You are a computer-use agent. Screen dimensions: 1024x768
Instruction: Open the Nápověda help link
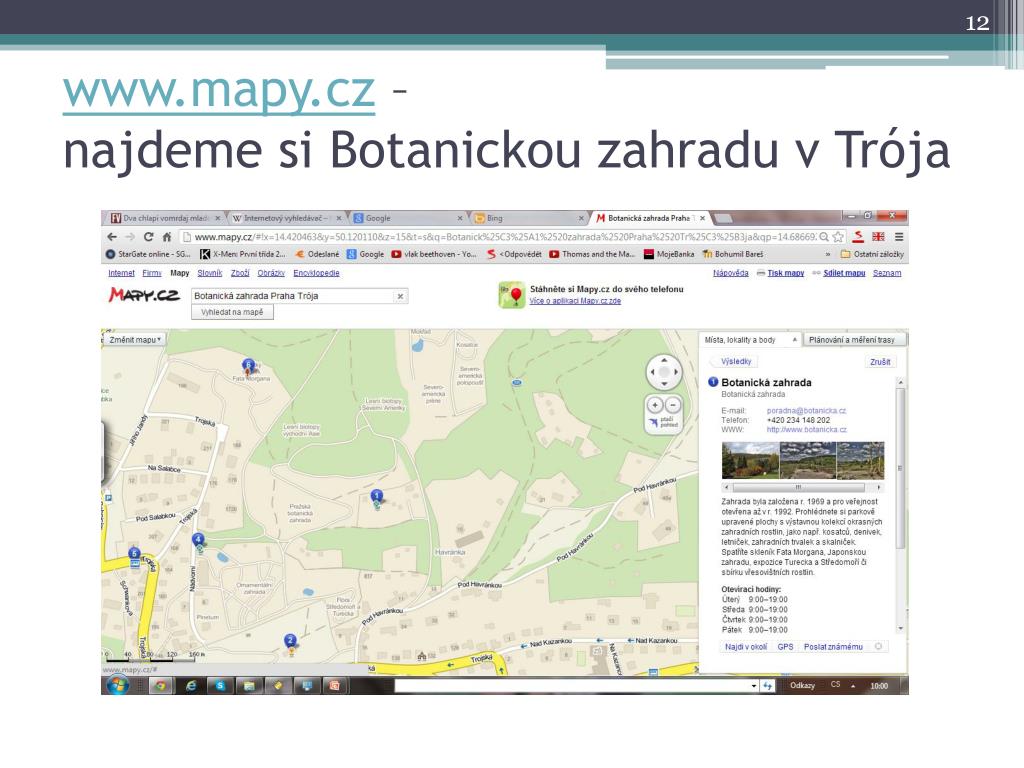pyautogui.click(x=731, y=273)
